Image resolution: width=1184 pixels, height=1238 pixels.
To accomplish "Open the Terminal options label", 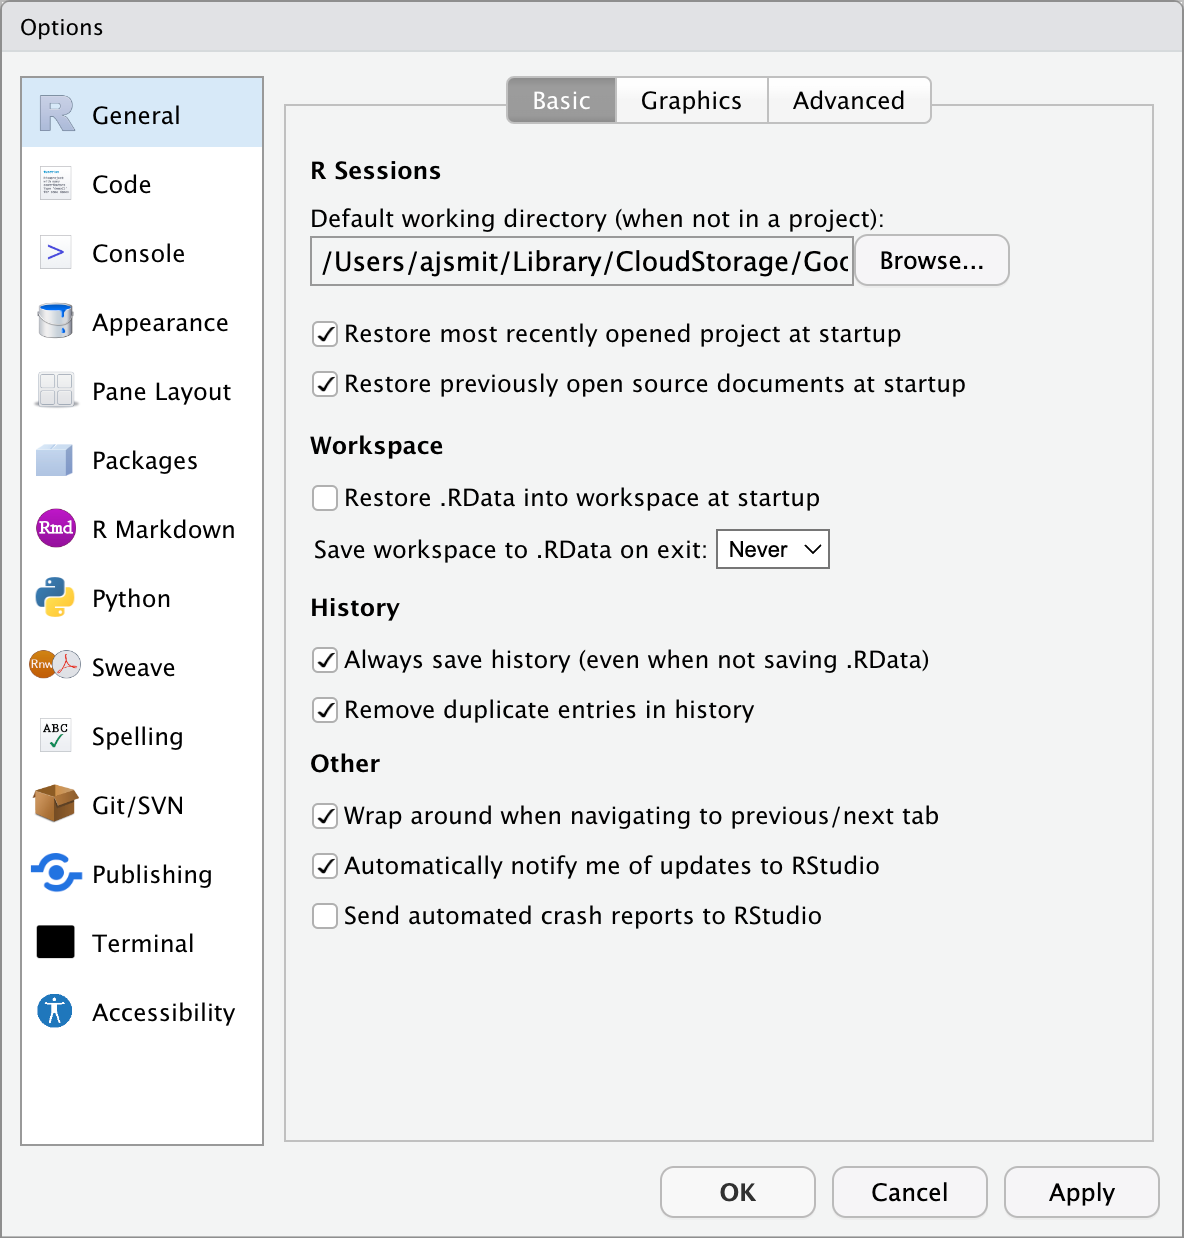I will pos(143,943).
